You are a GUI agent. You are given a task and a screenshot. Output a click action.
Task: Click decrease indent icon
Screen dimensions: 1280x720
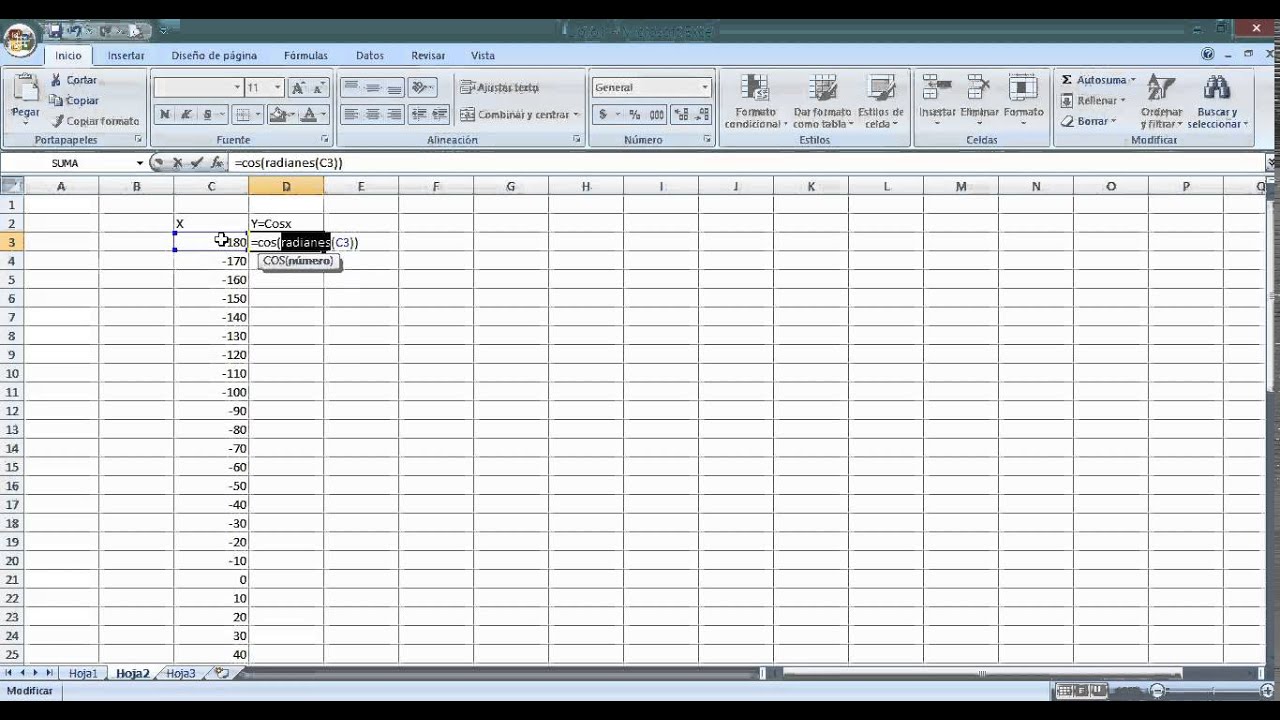pos(418,115)
